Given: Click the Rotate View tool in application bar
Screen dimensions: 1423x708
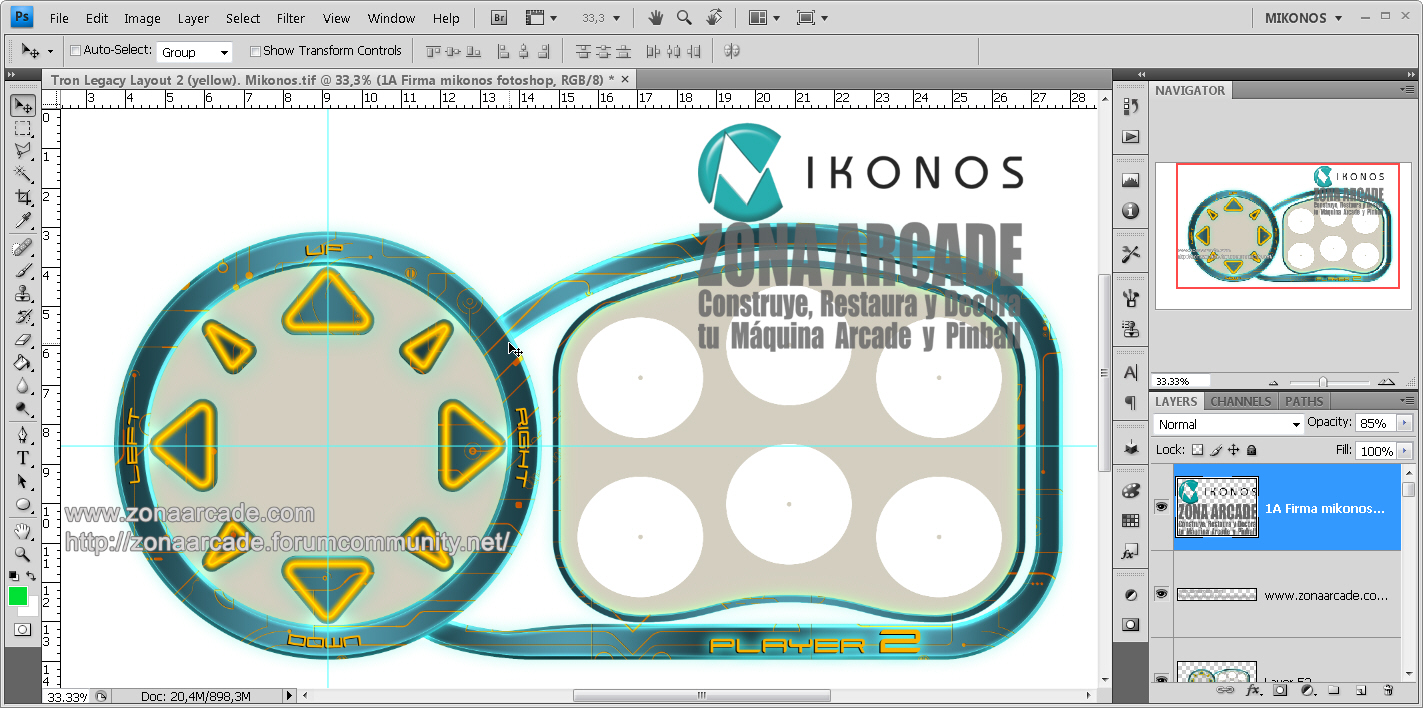Looking at the screenshot, I should [x=714, y=18].
